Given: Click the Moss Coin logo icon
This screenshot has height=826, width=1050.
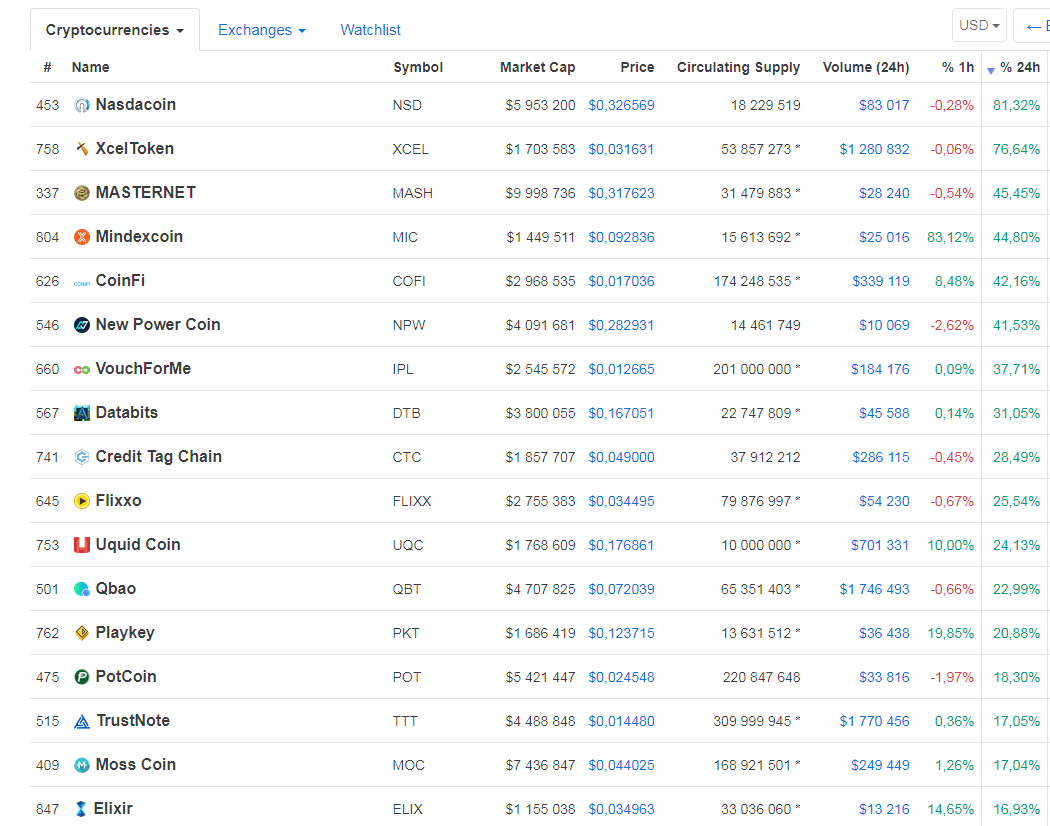Looking at the screenshot, I should point(82,765).
